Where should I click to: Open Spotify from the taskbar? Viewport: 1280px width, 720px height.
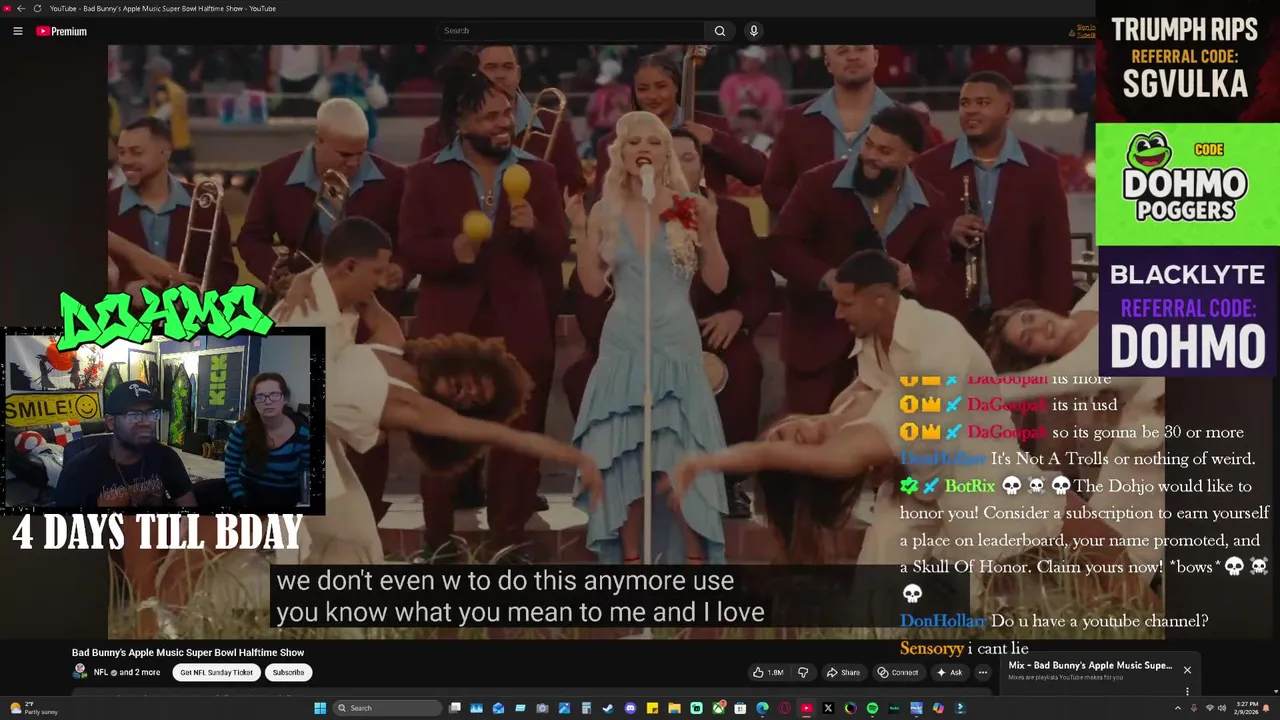[x=872, y=708]
